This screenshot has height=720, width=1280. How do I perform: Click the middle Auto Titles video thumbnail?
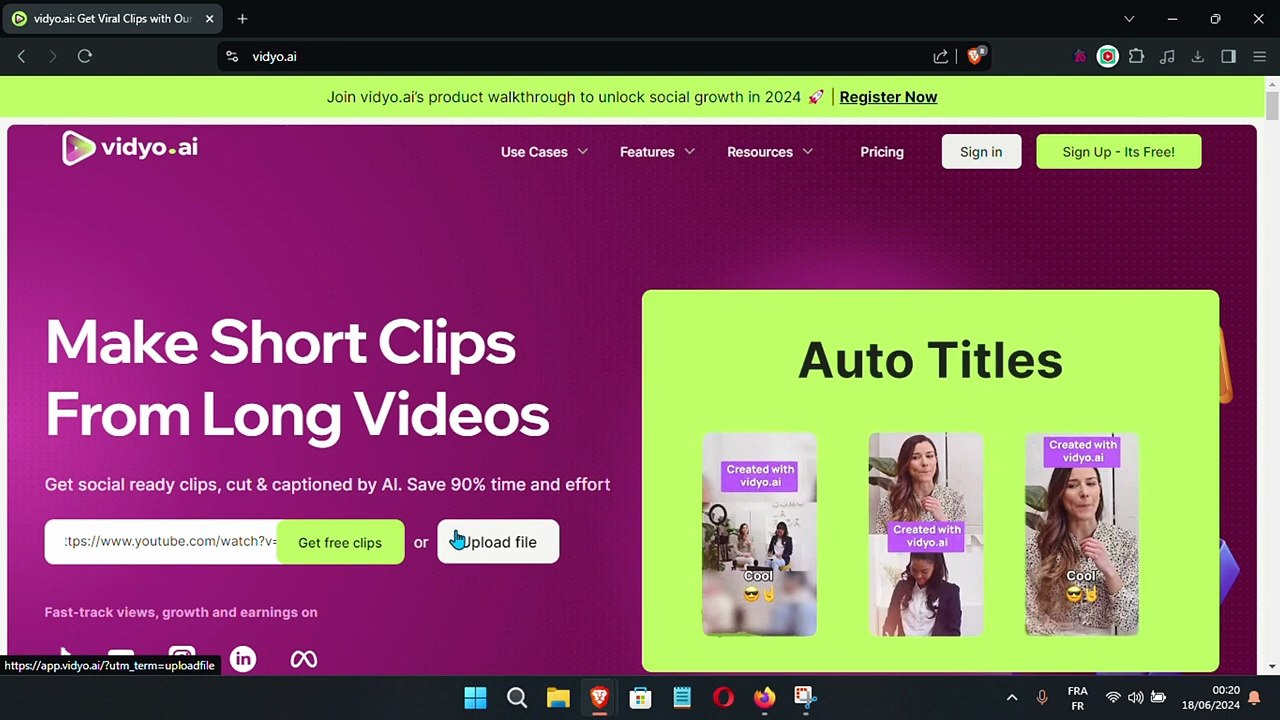tap(926, 534)
